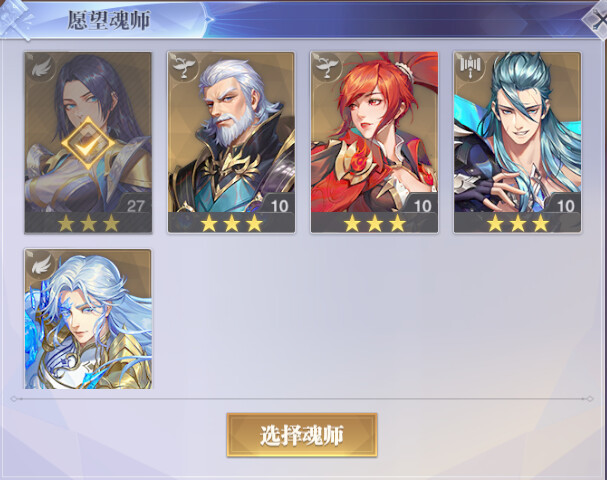Click the bird emblem on the white-bearded man's card
607x480 pixels.
point(183,67)
